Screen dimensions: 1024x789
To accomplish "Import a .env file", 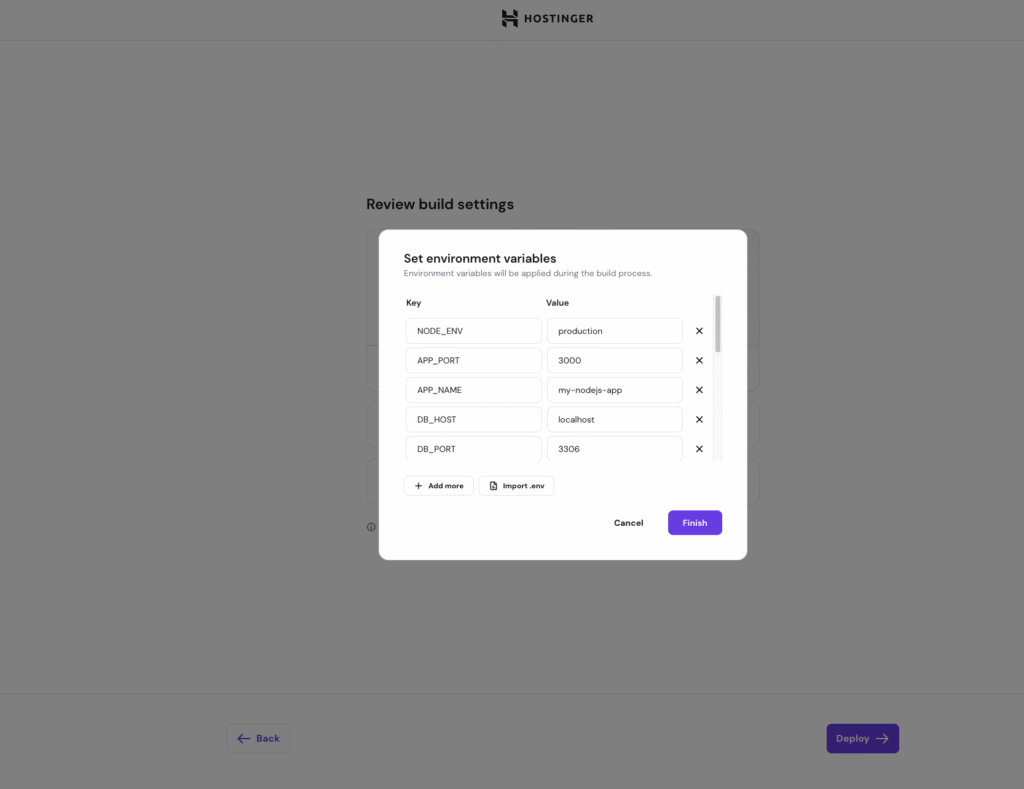I will 517,486.
